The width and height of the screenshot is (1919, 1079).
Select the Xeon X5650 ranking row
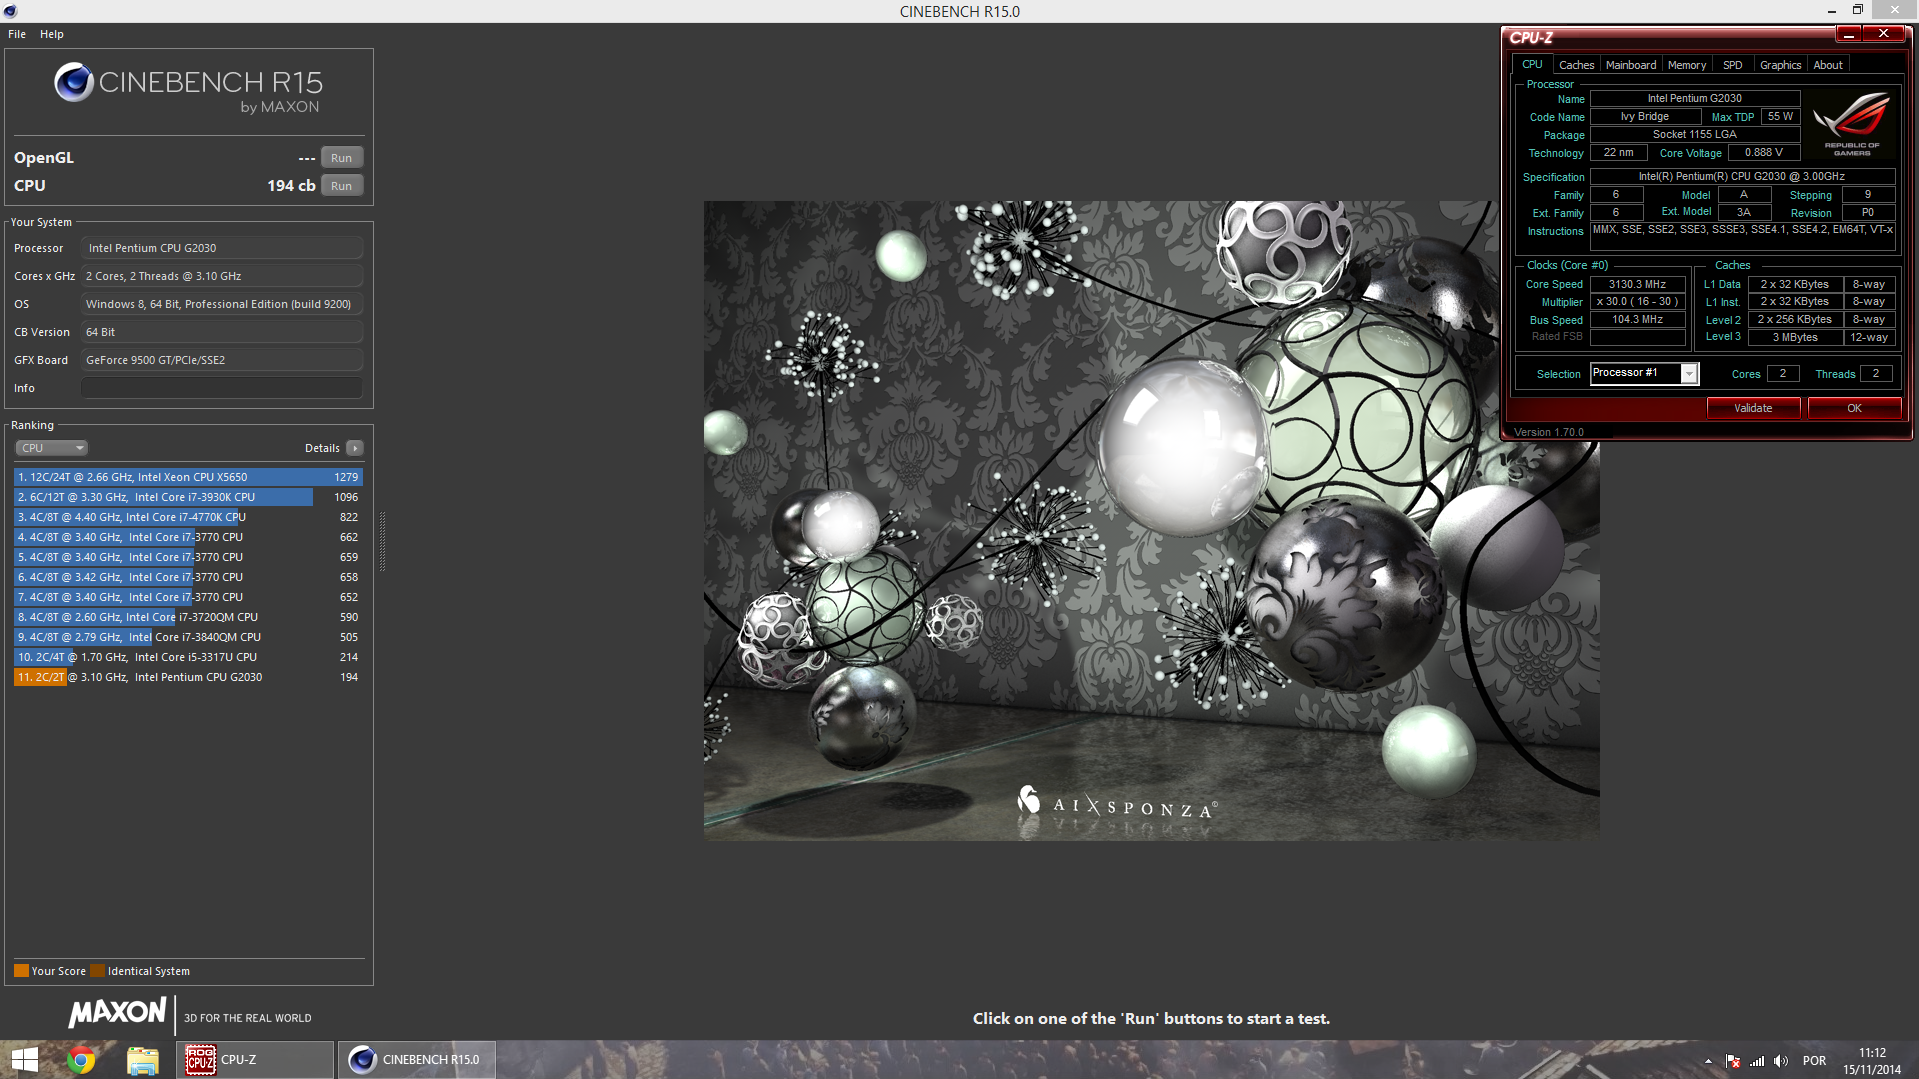188,477
